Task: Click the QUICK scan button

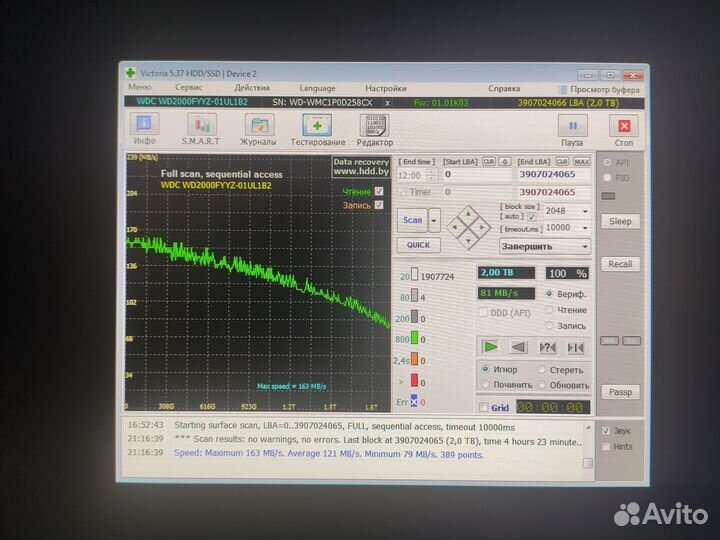Action: 416,244
